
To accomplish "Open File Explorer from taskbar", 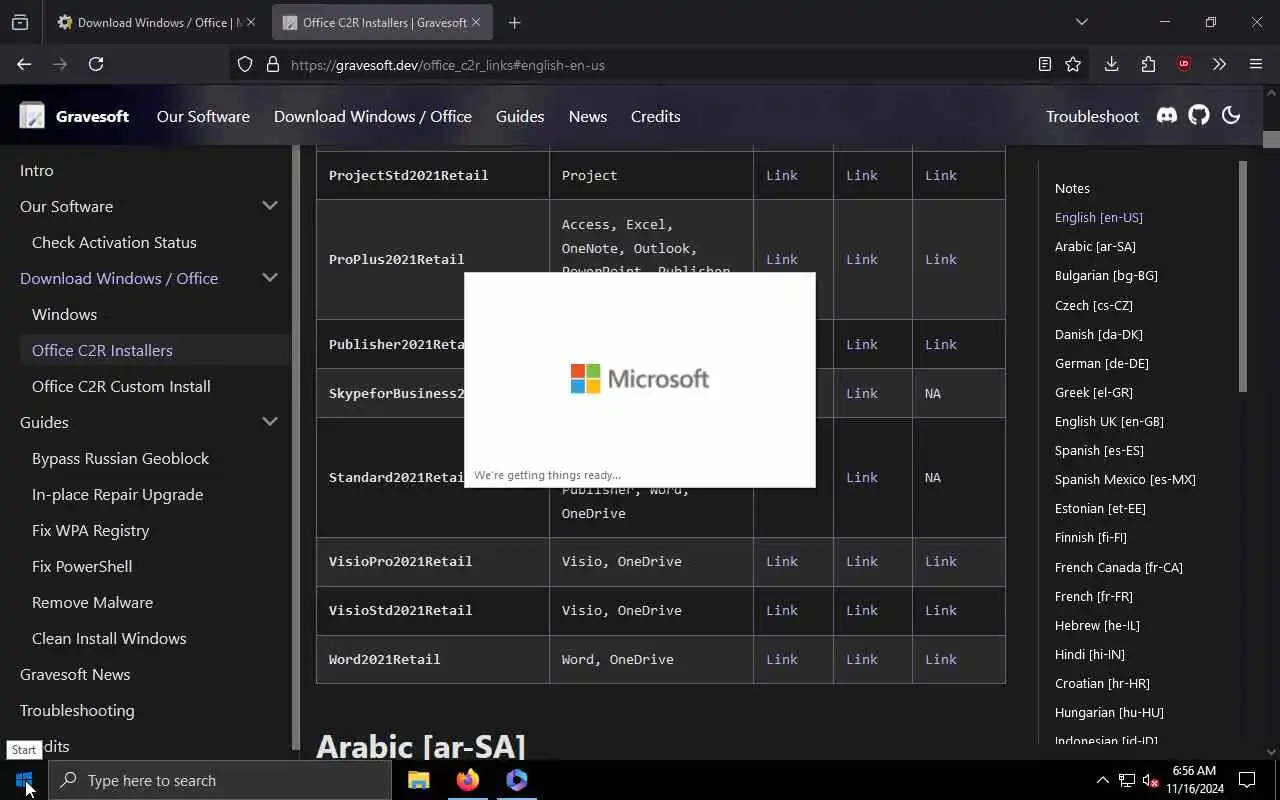I will tap(418, 780).
